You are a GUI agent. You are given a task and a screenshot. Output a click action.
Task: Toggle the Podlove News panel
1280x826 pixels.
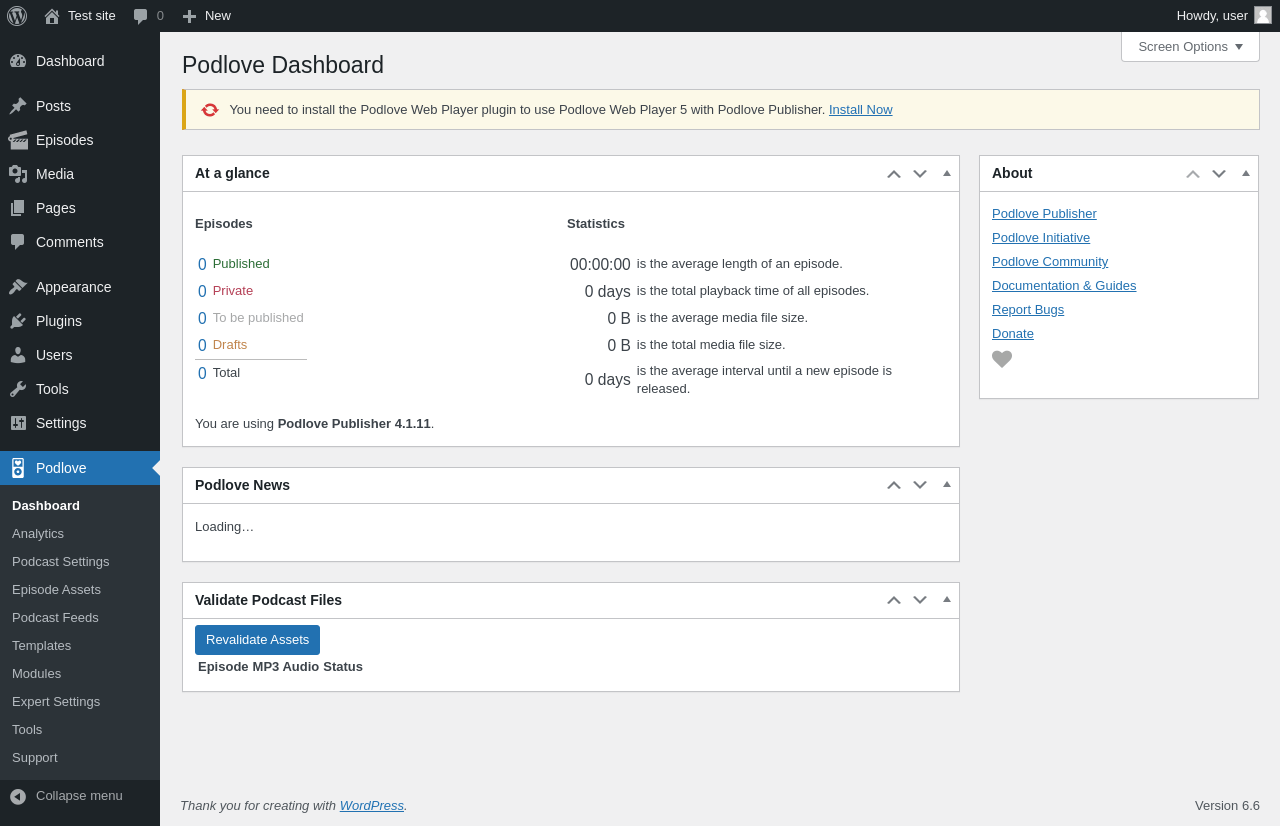click(946, 485)
